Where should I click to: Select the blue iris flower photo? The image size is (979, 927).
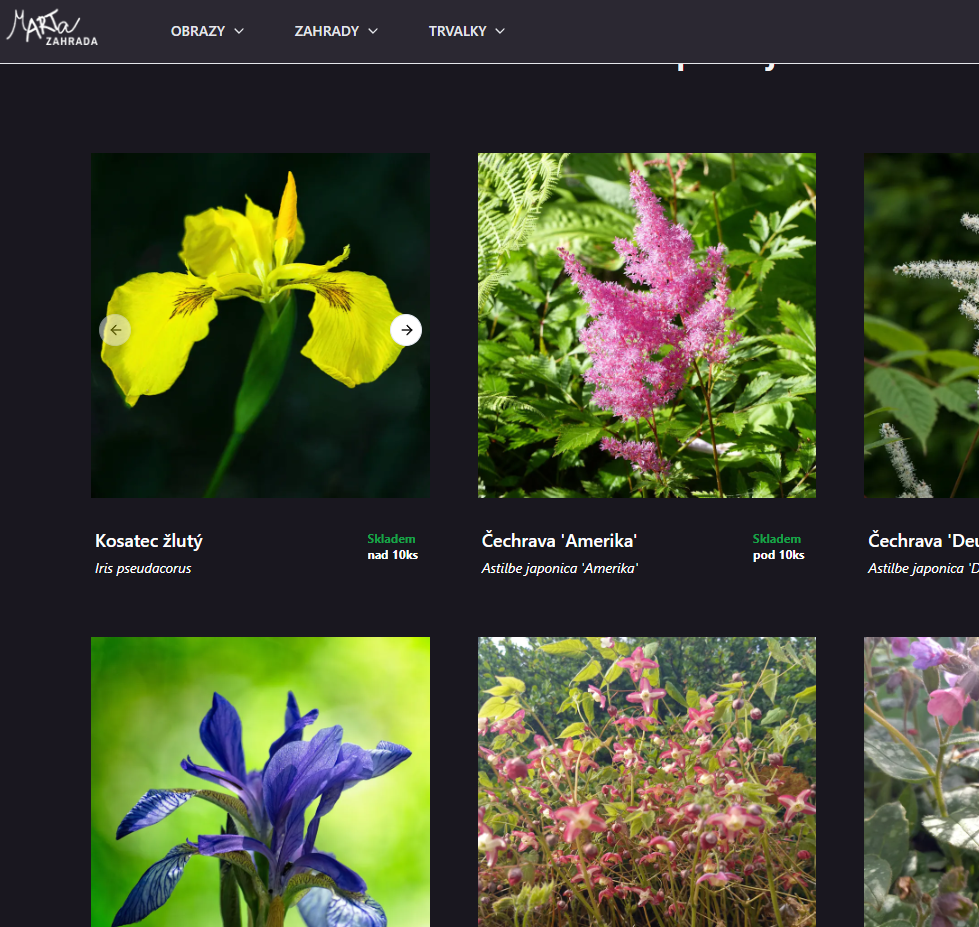(x=260, y=782)
